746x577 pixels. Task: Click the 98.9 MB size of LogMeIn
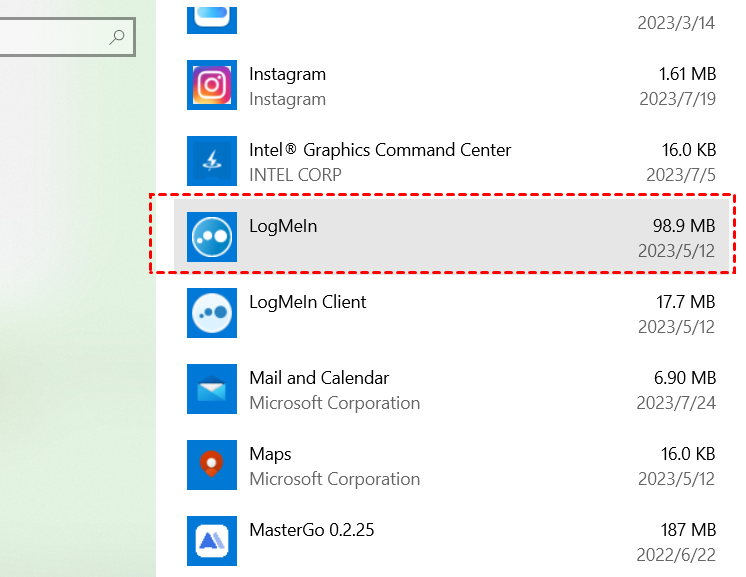point(684,226)
